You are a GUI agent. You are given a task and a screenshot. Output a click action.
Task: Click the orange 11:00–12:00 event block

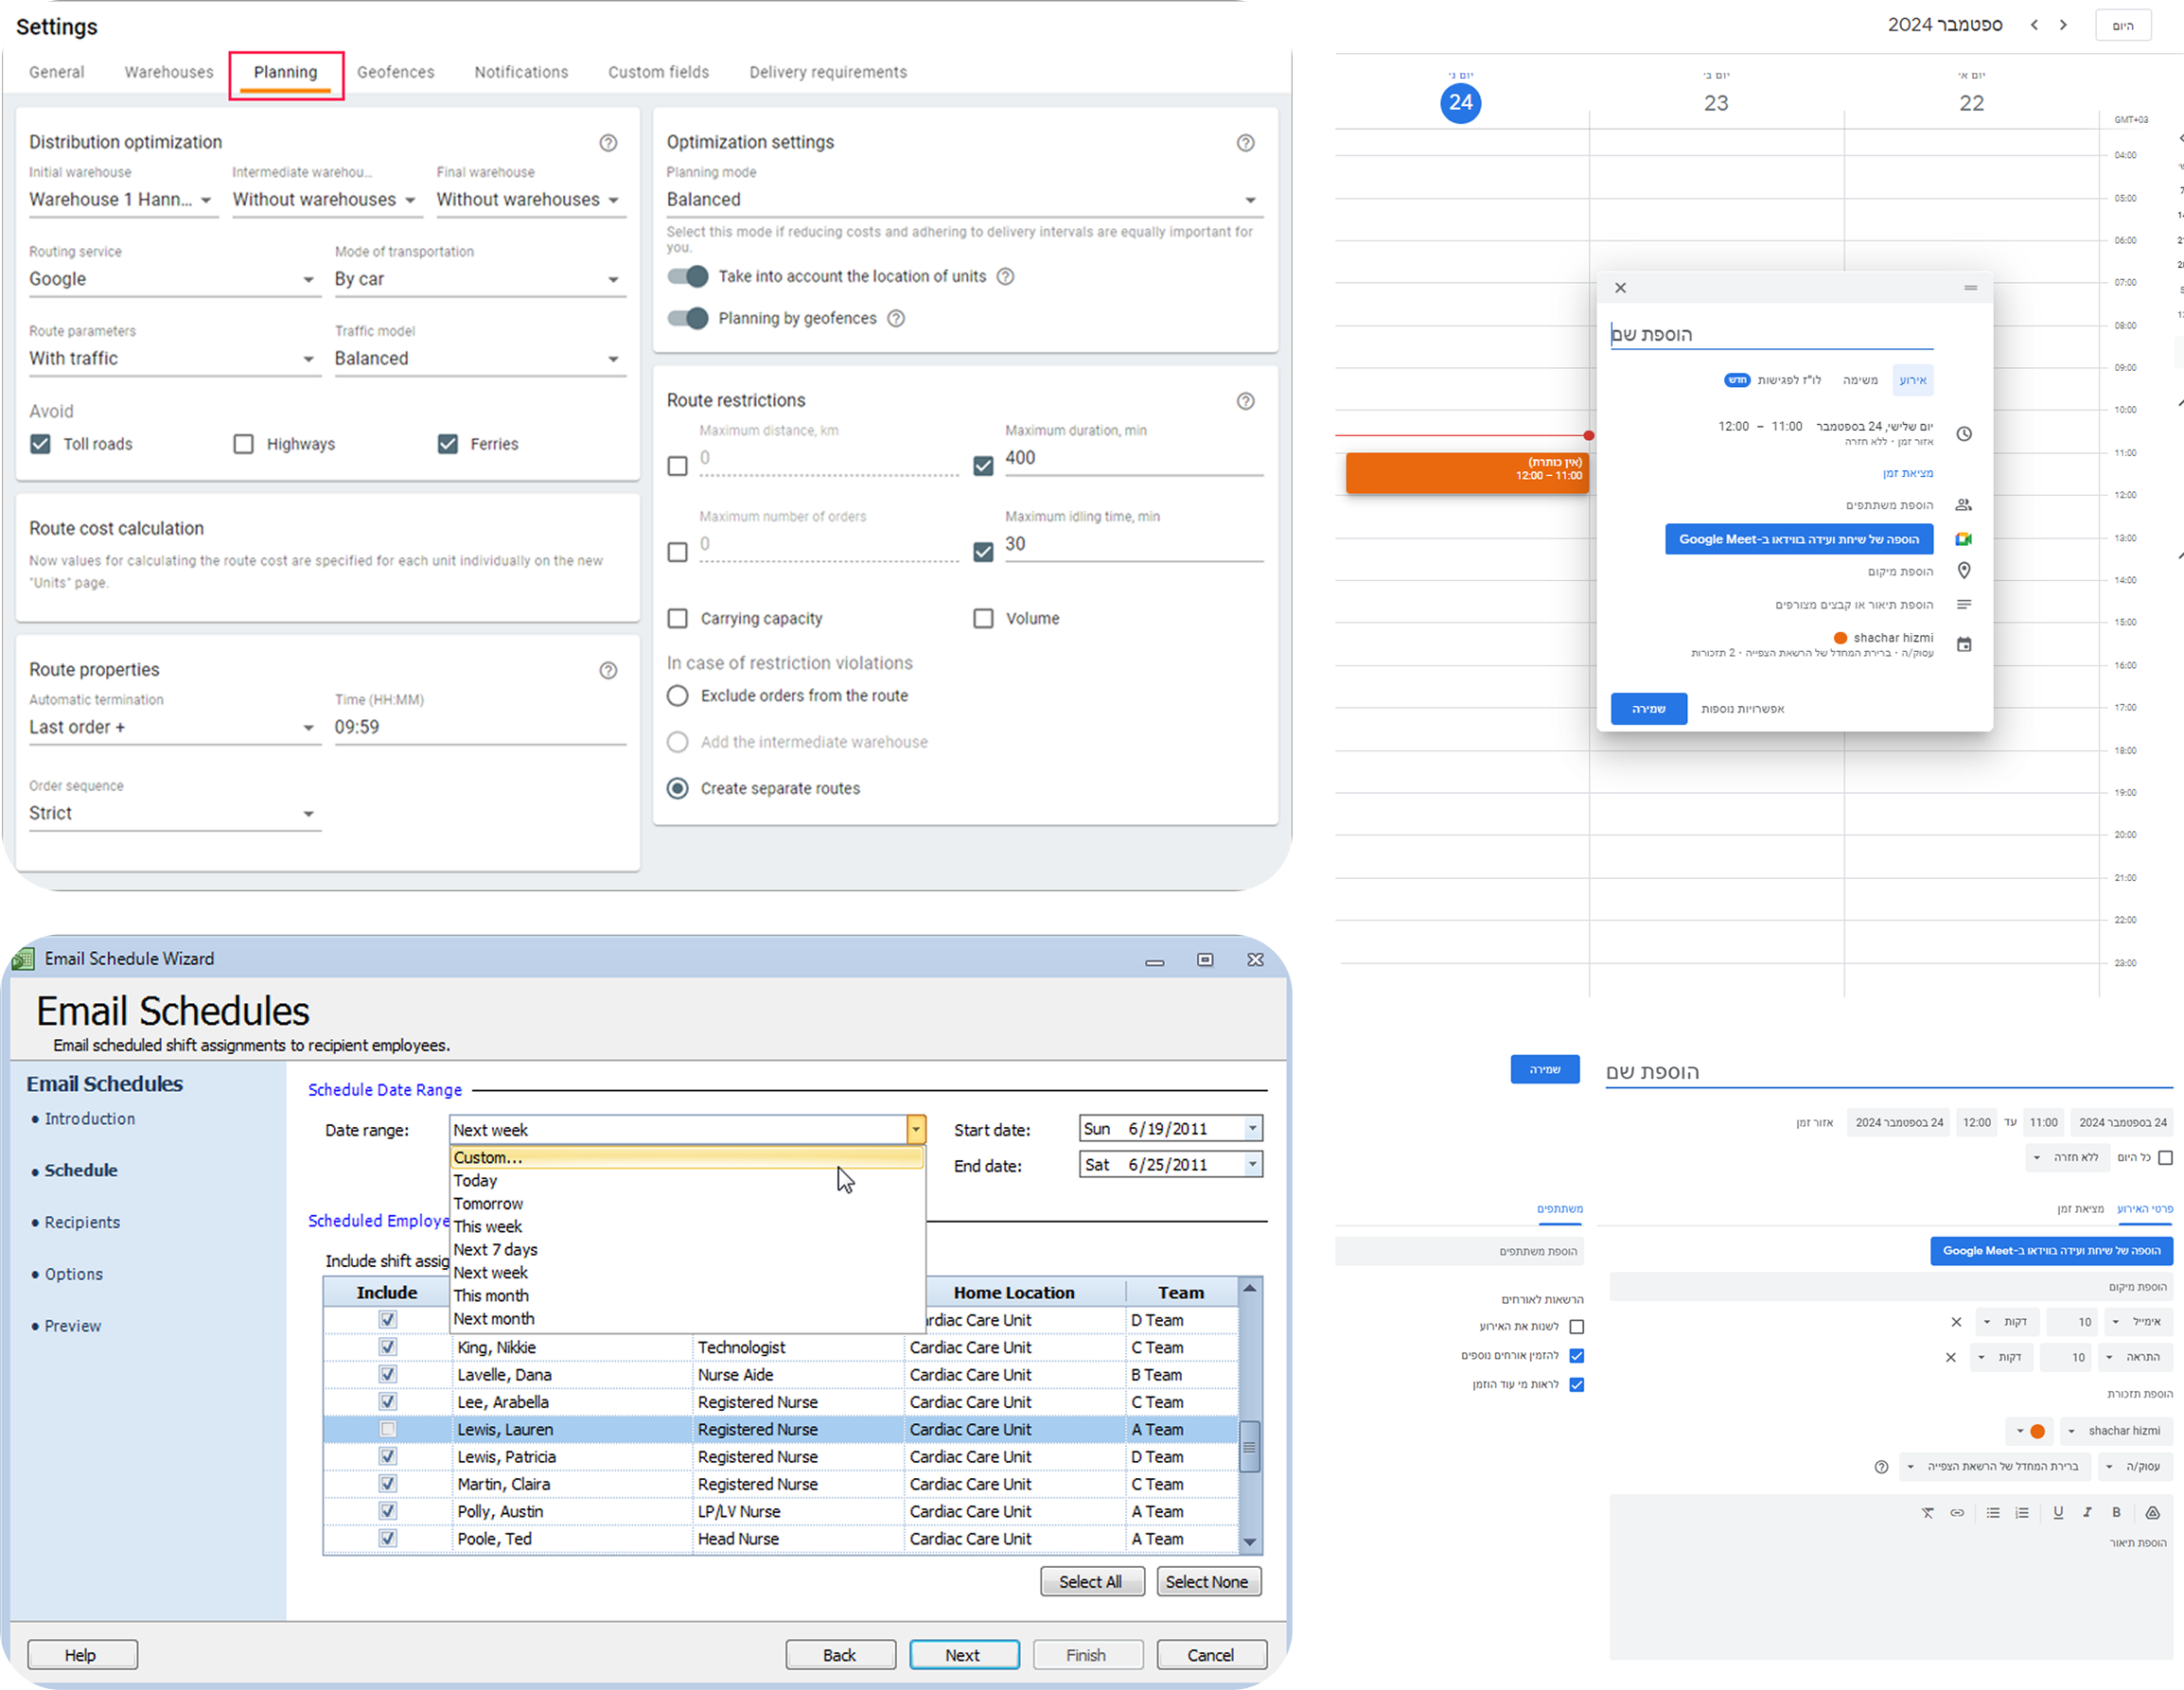(1466, 474)
